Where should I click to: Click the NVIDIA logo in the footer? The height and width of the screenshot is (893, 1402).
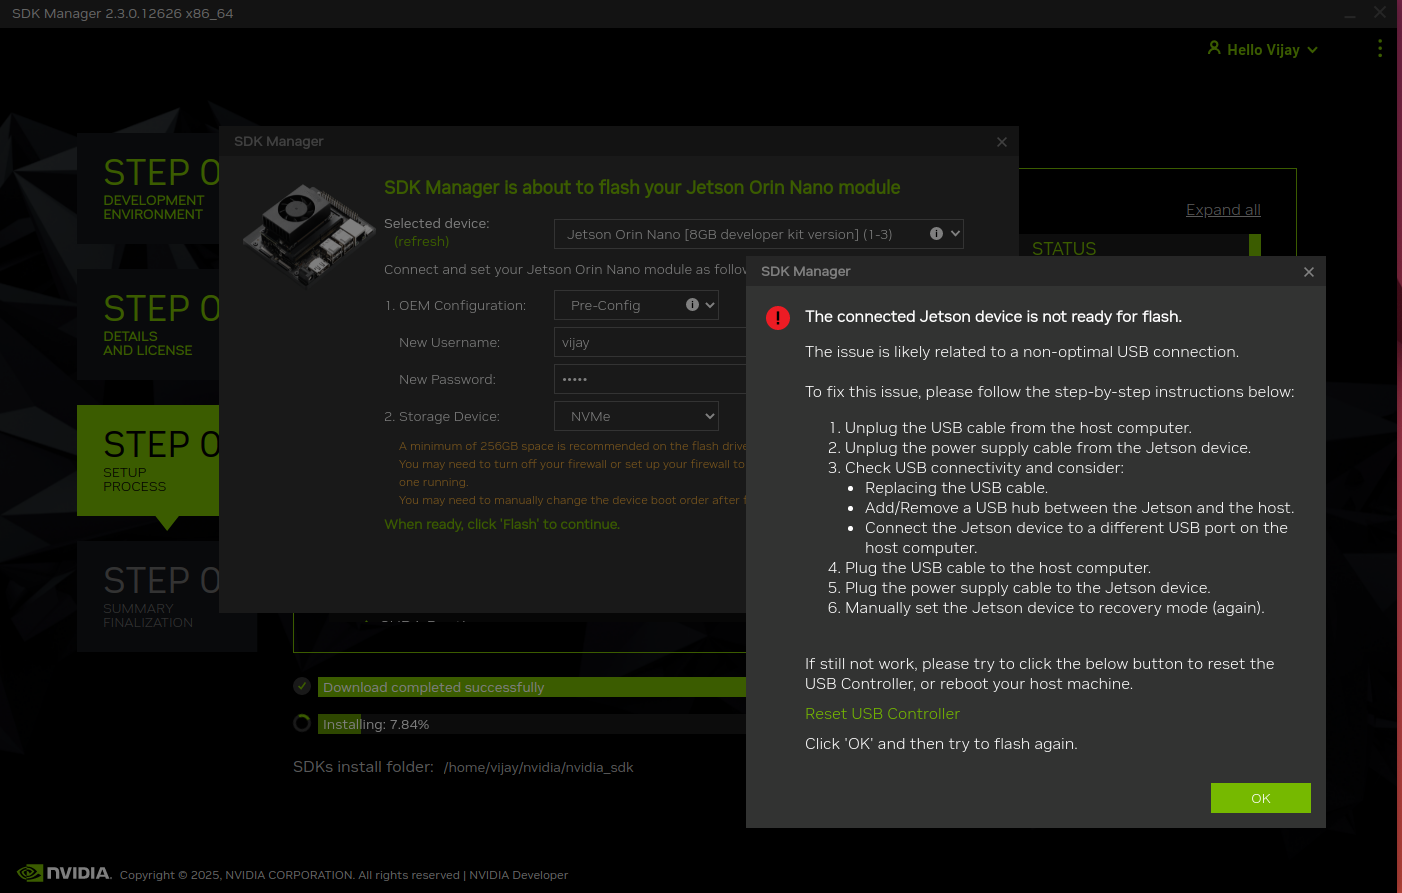point(64,873)
